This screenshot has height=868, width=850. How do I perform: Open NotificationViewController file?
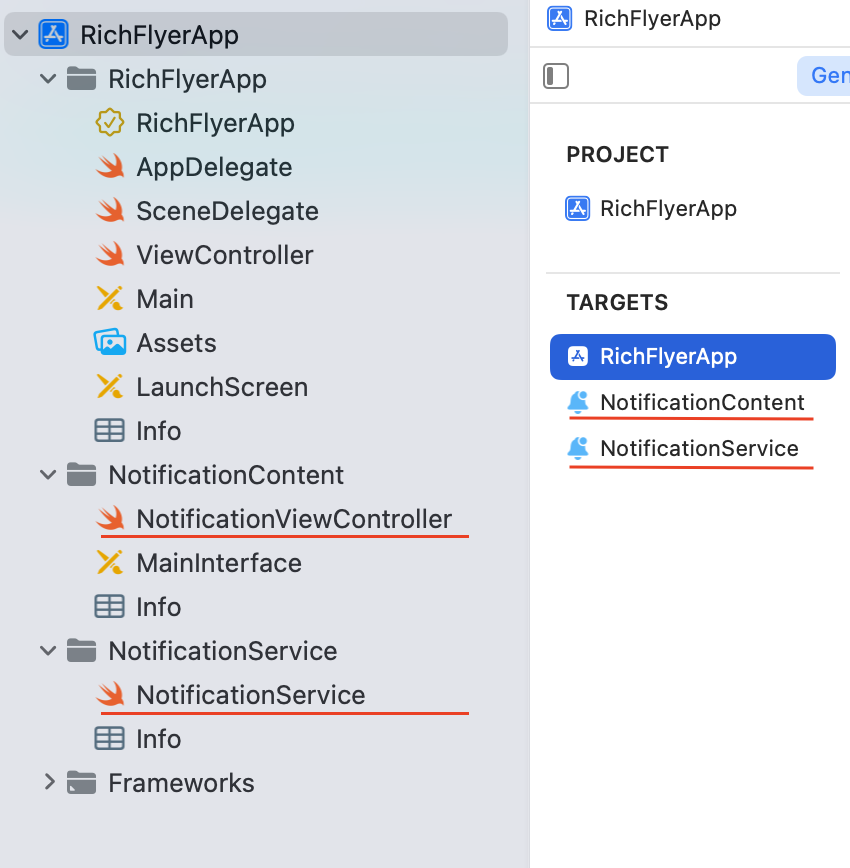click(294, 519)
